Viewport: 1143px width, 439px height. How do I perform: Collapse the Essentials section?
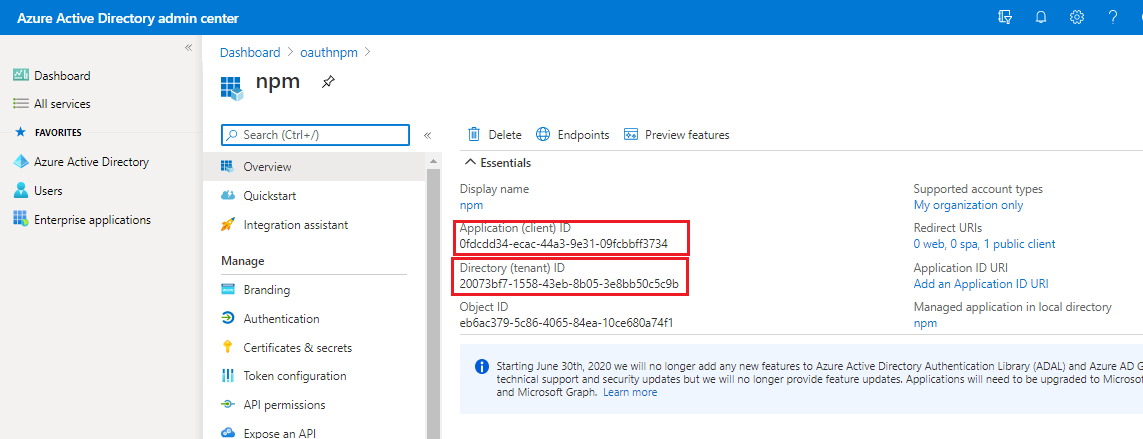[468, 163]
